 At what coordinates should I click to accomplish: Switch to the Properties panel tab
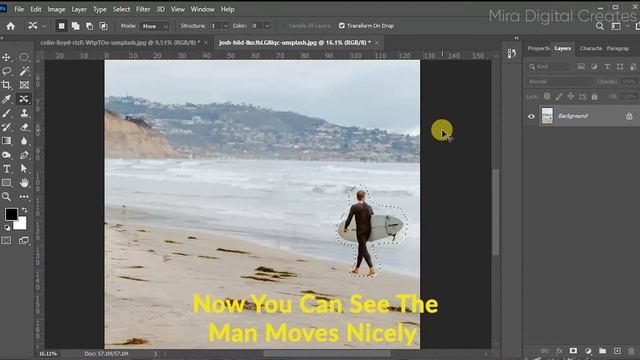tap(538, 48)
